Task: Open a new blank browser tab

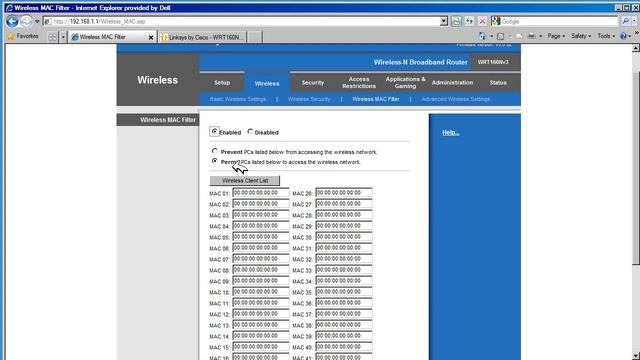Action: coord(255,37)
